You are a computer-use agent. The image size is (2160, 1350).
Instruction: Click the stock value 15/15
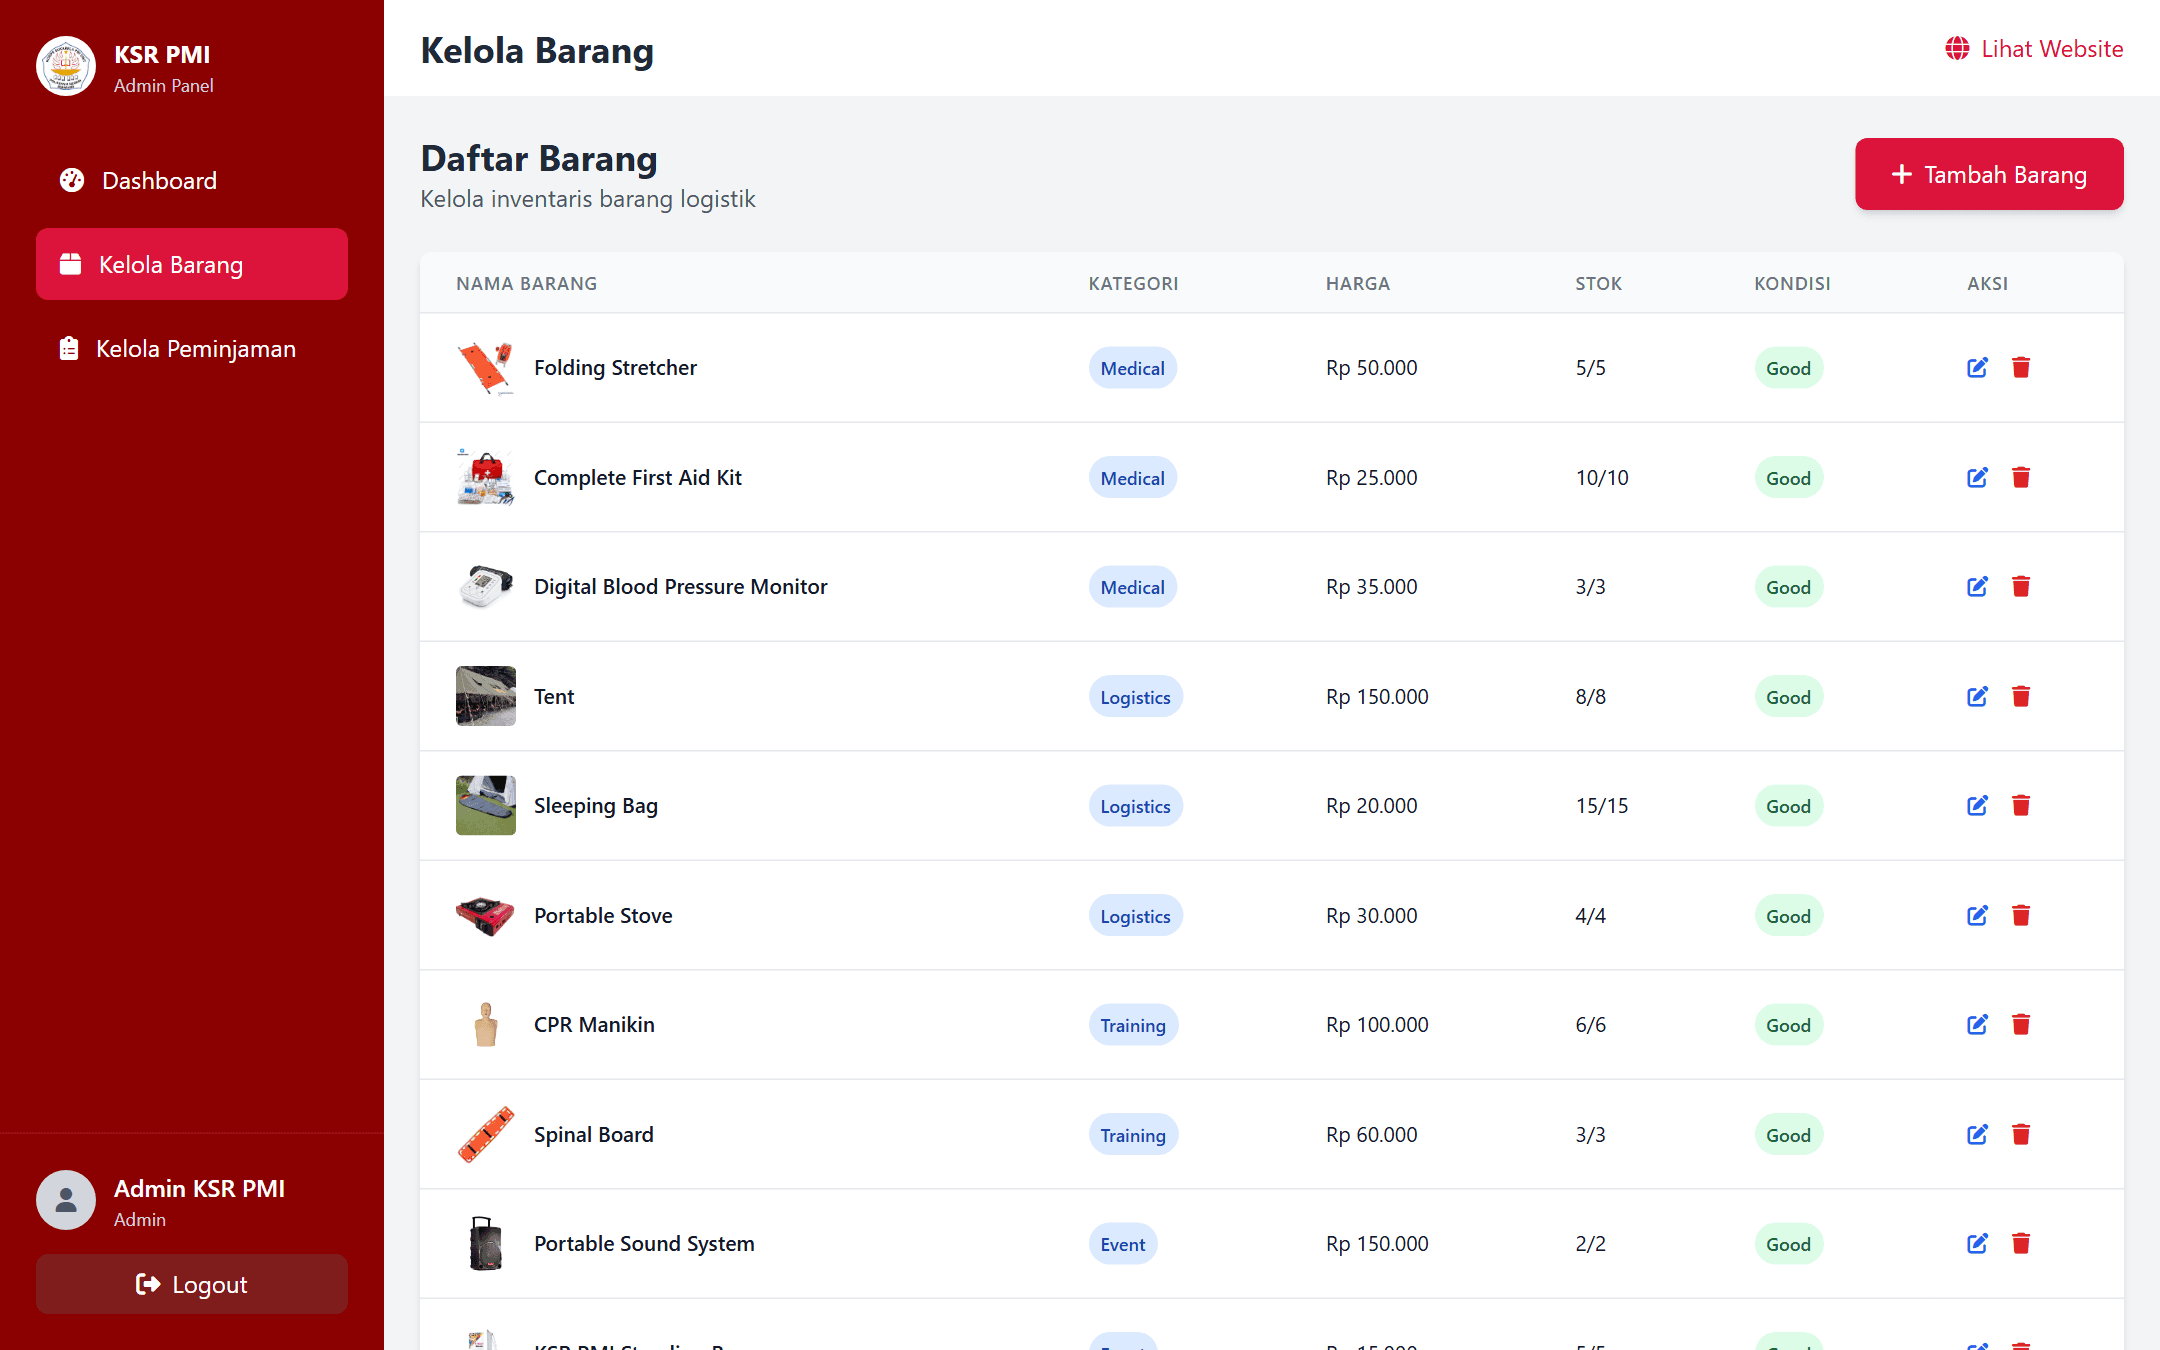click(x=1602, y=806)
